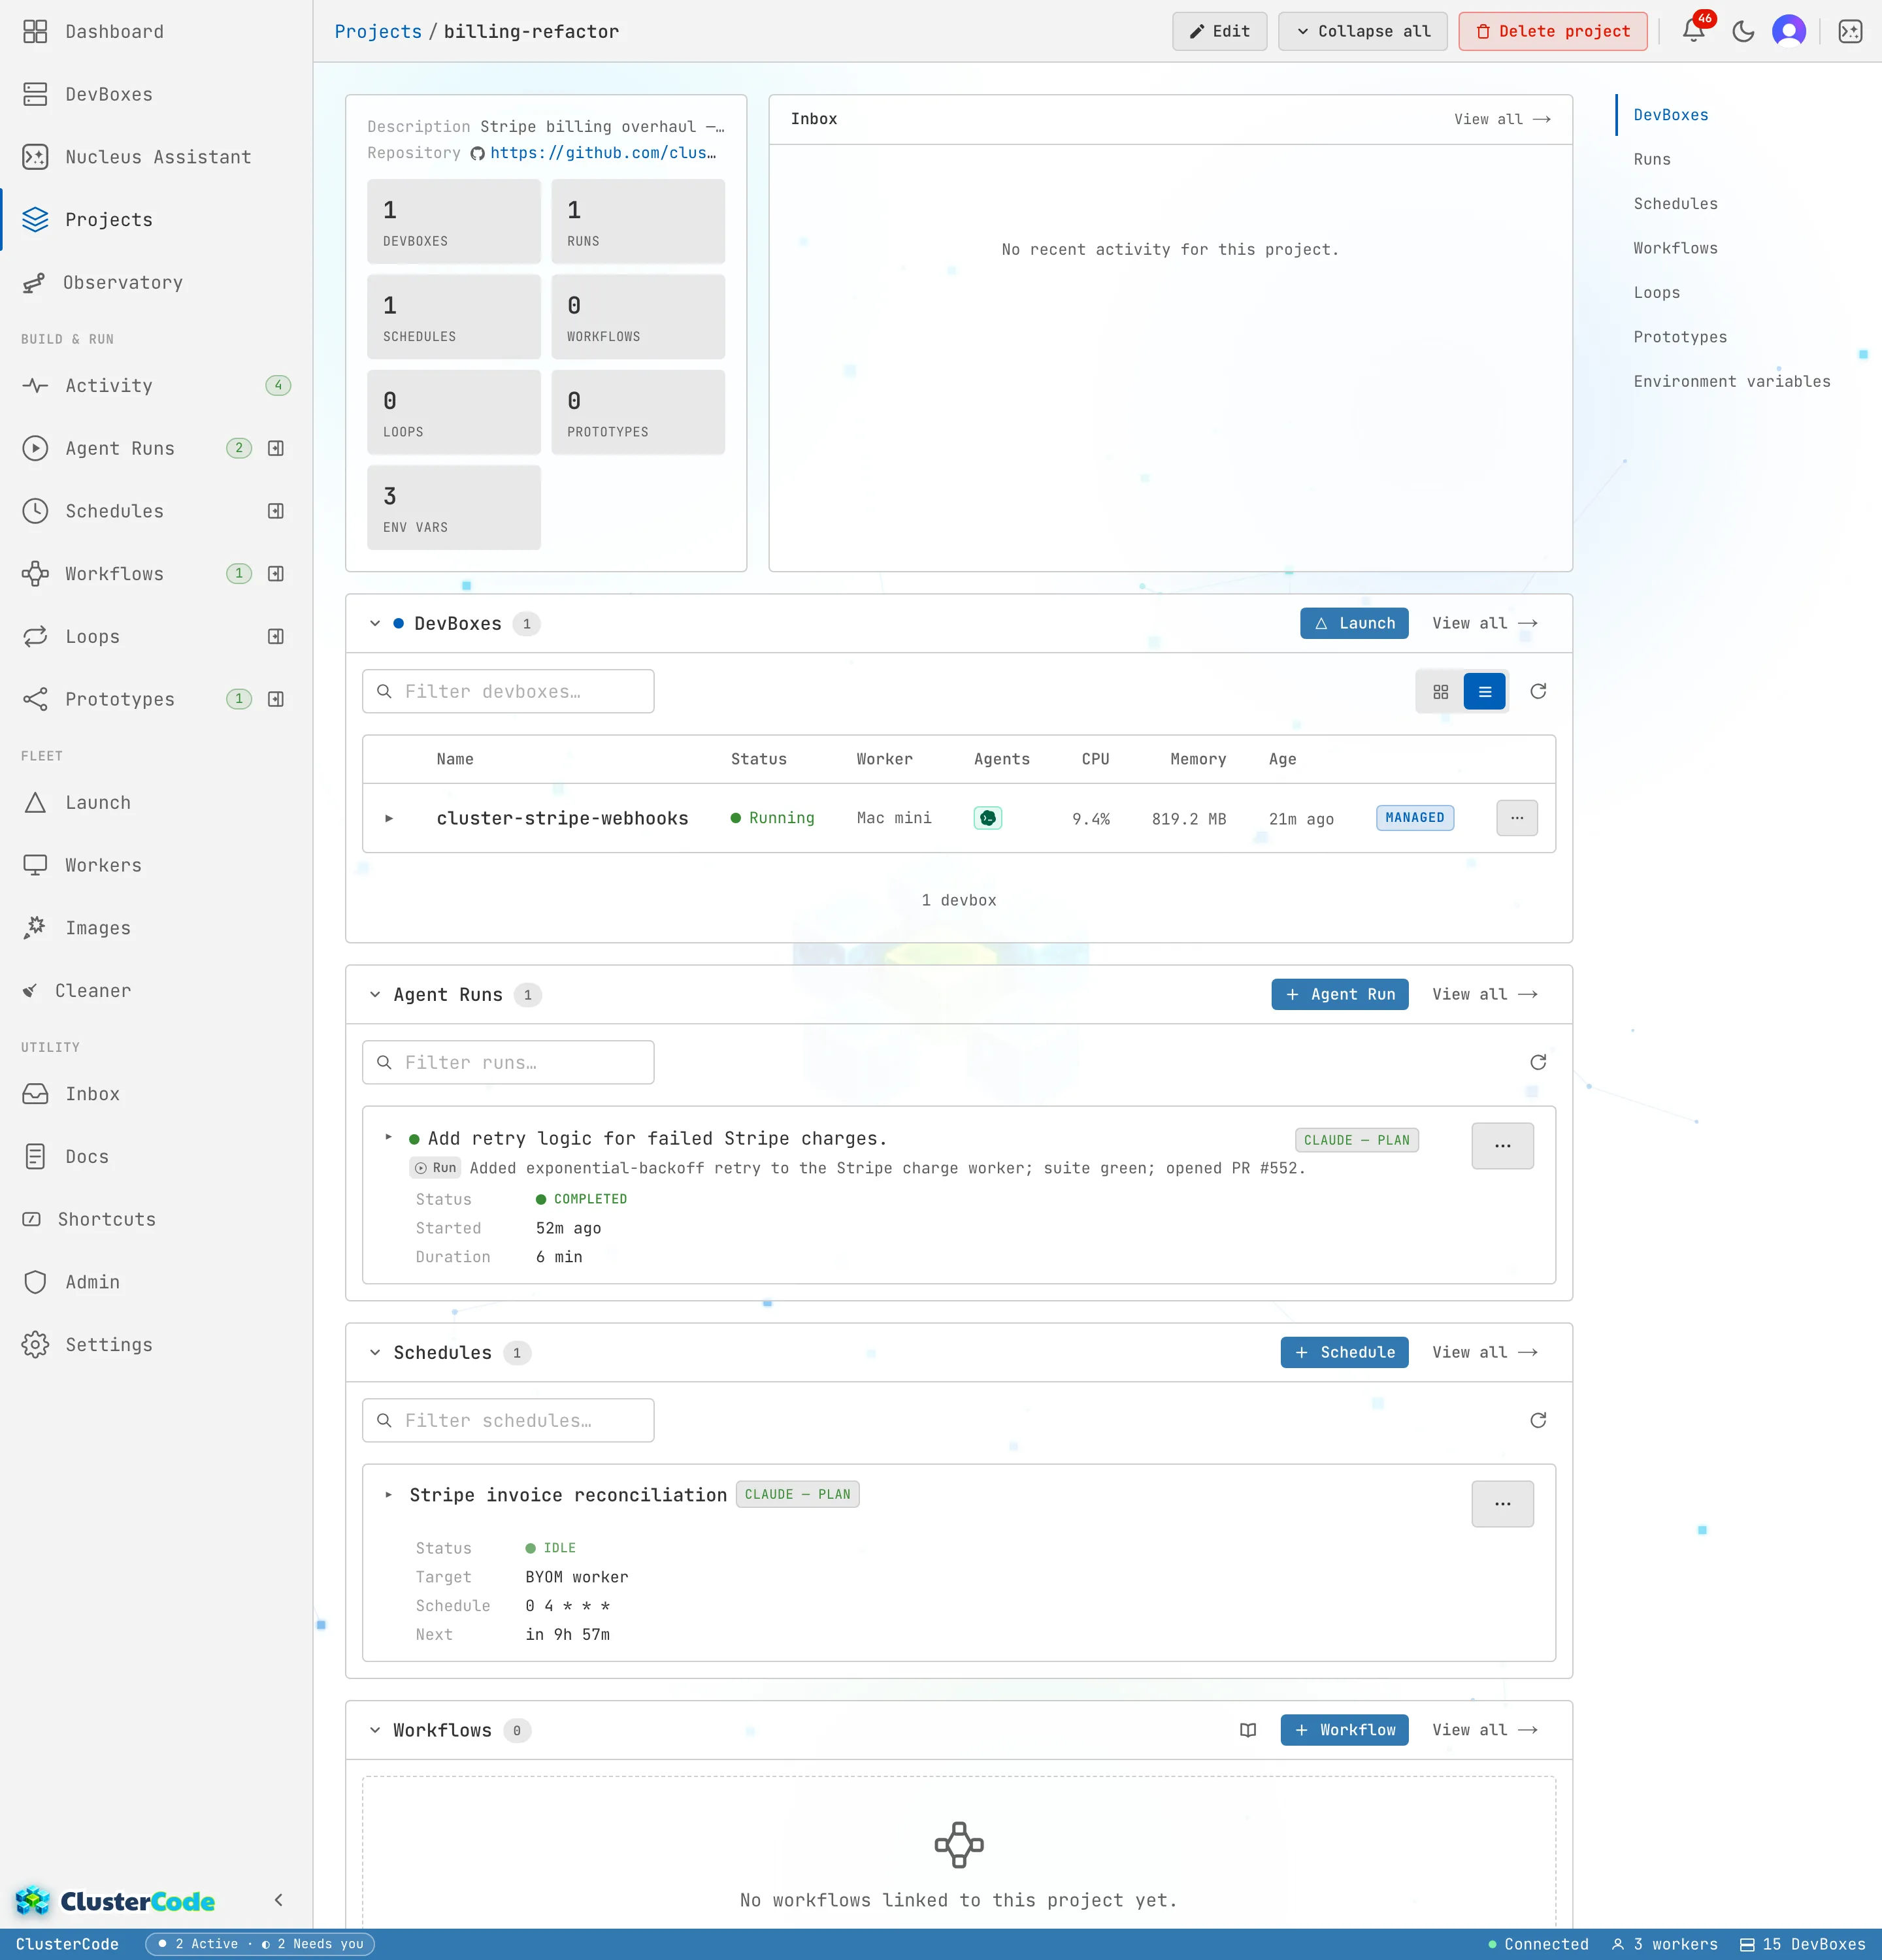Expand Stripe invoice reconciliation schedule details
Image resolution: width=1882 pixels, height=1960 pixels.
389,1494
